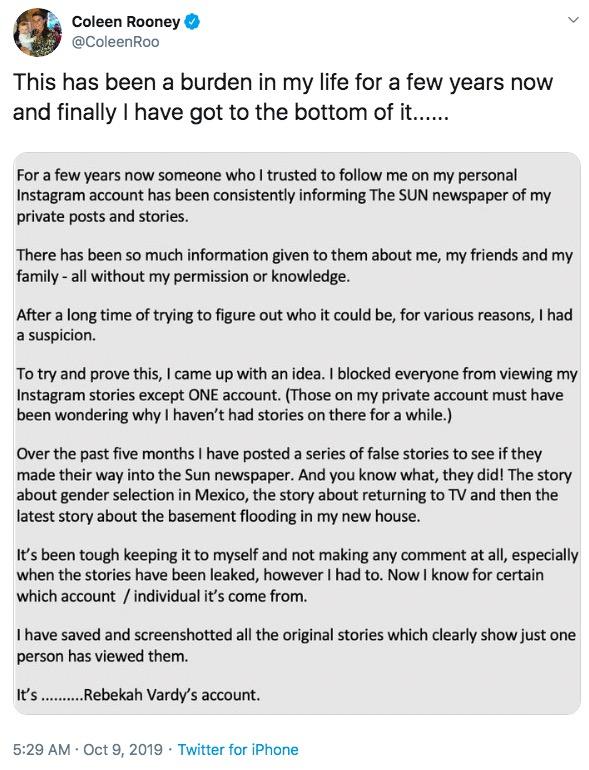Click the blue verified badge icon
The image size is (589, 770).
click(x=191, y=22)
